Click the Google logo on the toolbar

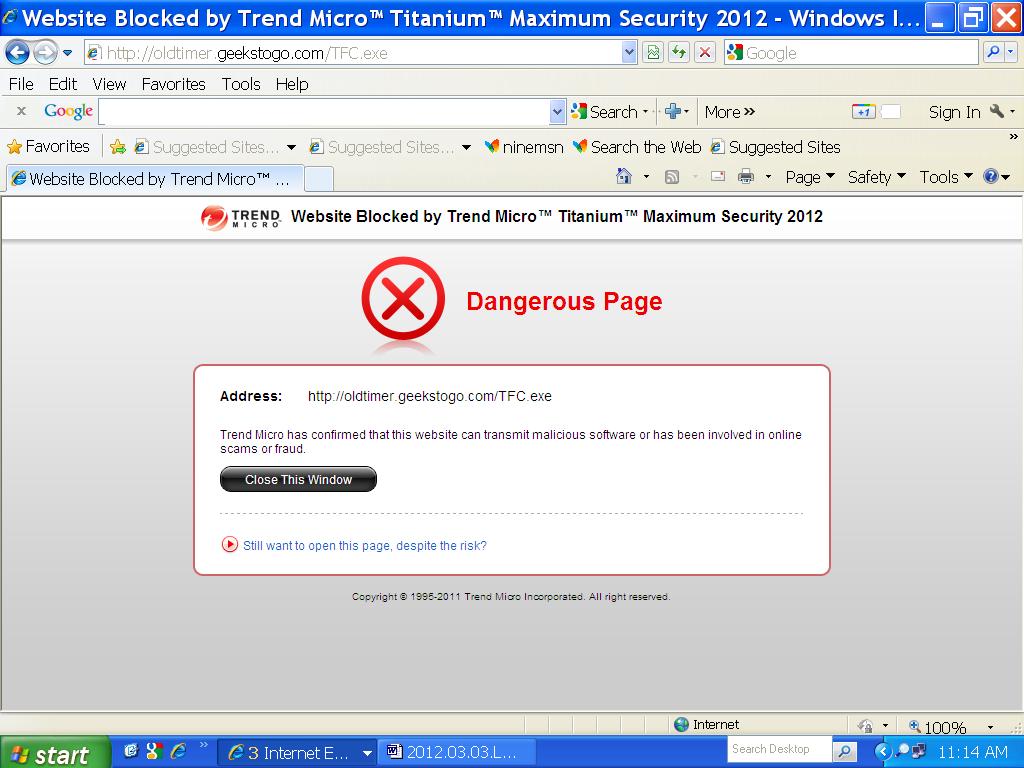coord(69,112)
